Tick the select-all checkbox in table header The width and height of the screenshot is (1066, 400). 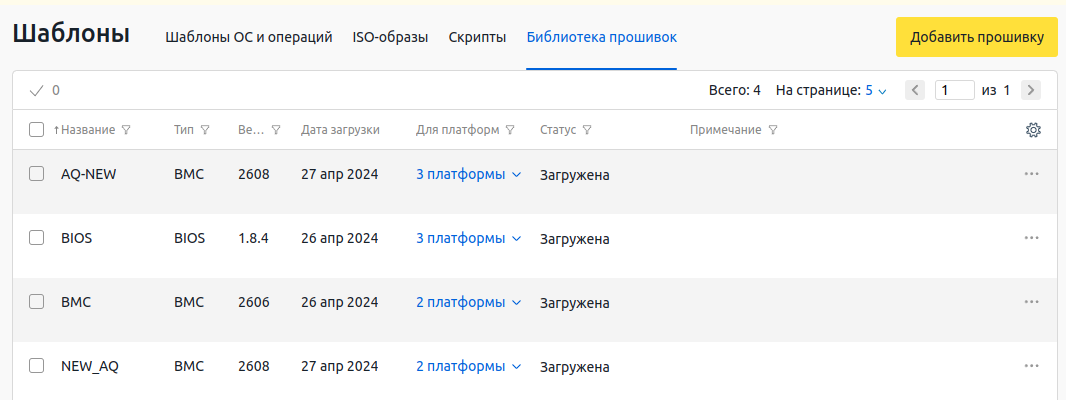coord(37,130)
